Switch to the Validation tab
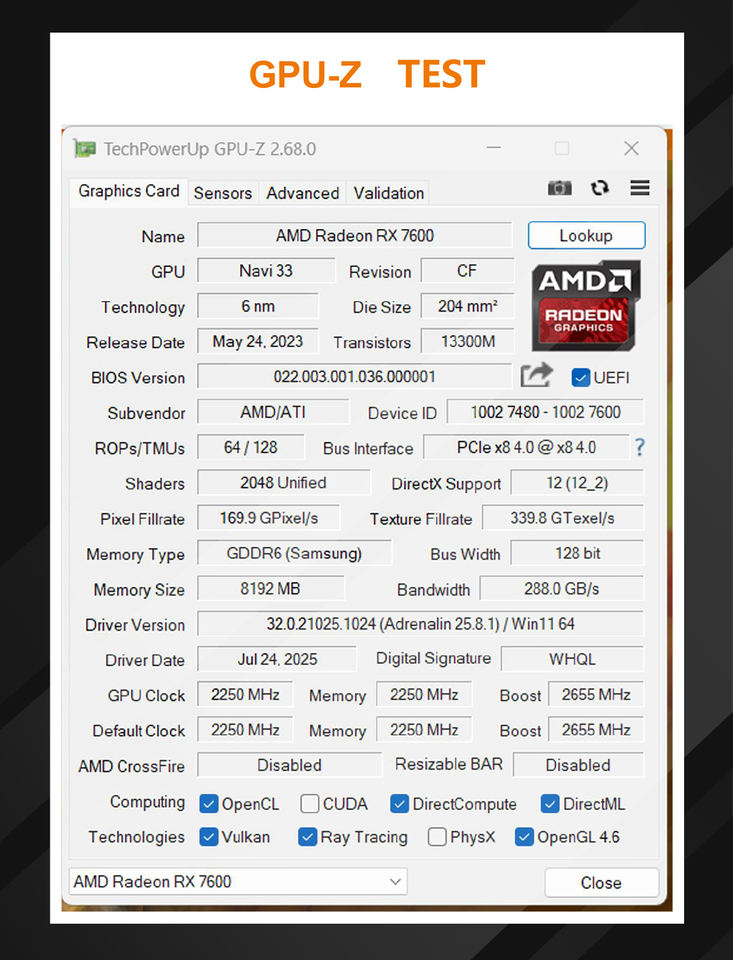This screenshot has width=733, height=960. tap(388, 193)
